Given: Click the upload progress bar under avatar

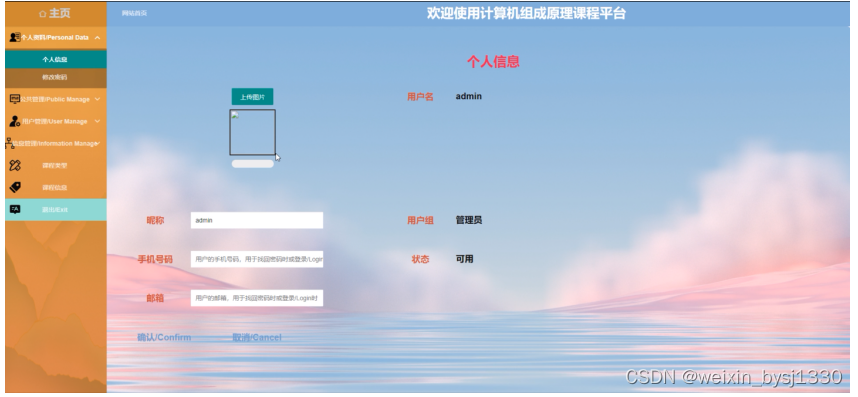Looking at the screenshot, I should coord(252,164).
